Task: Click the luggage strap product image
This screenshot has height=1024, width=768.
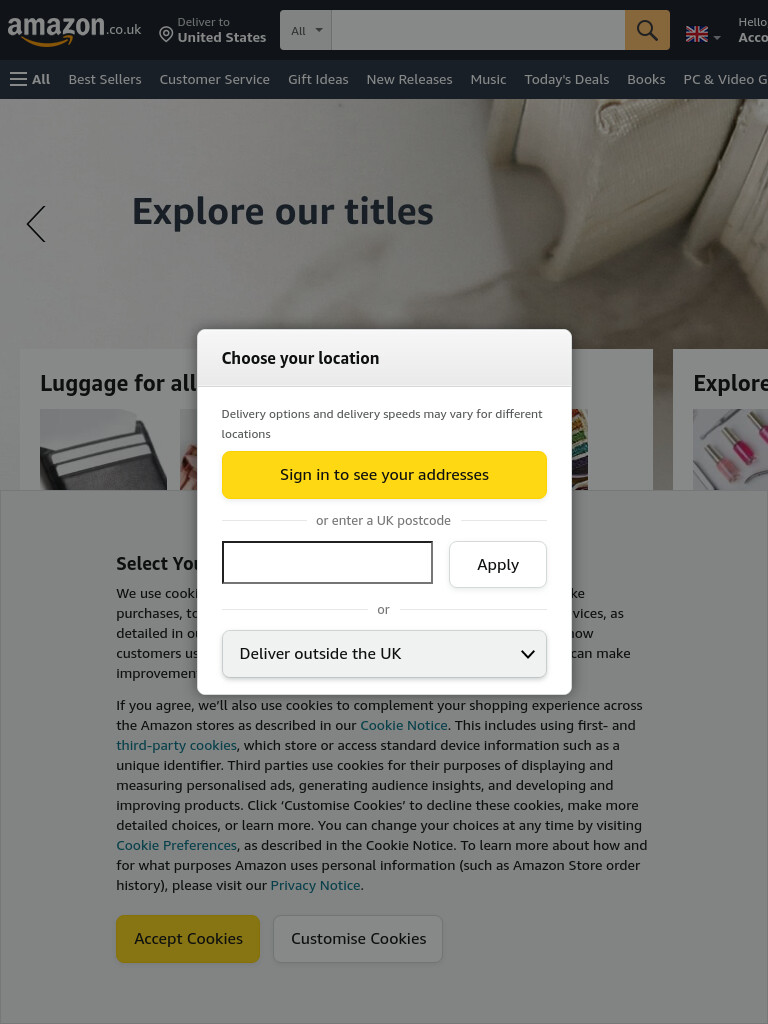Action: (x=103, y=449)
